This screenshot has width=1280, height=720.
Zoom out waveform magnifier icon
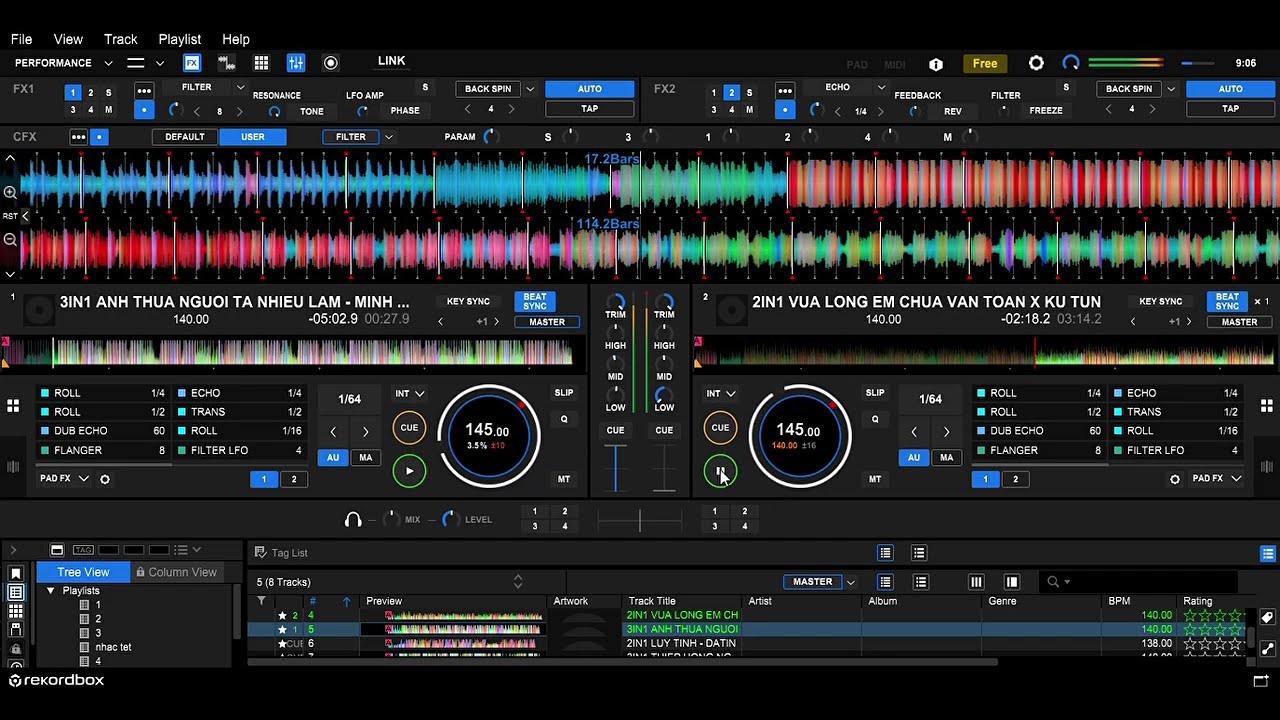tap(10, 239)
